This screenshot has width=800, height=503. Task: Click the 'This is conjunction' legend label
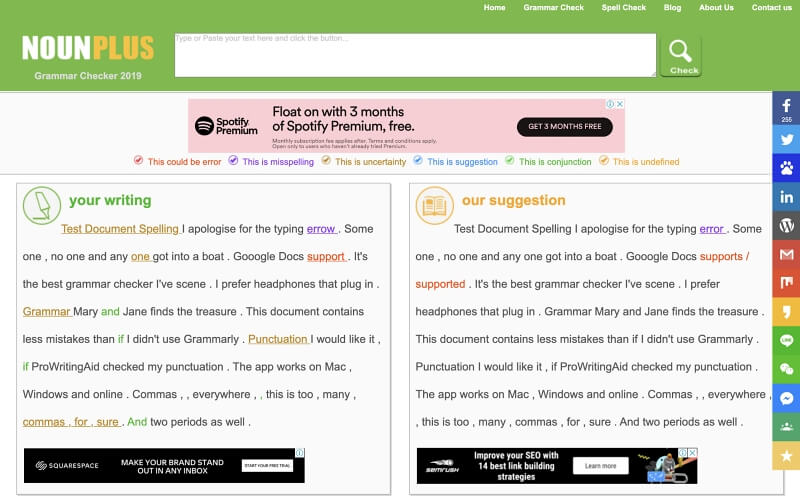pos(555,162)
